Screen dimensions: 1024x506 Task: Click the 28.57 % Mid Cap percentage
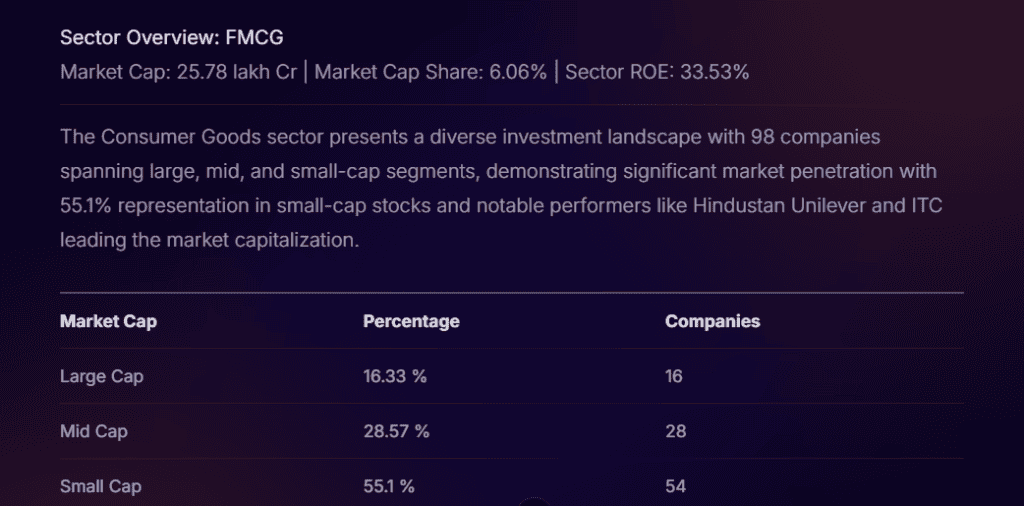pyautogui.click(x=396, y=431)
